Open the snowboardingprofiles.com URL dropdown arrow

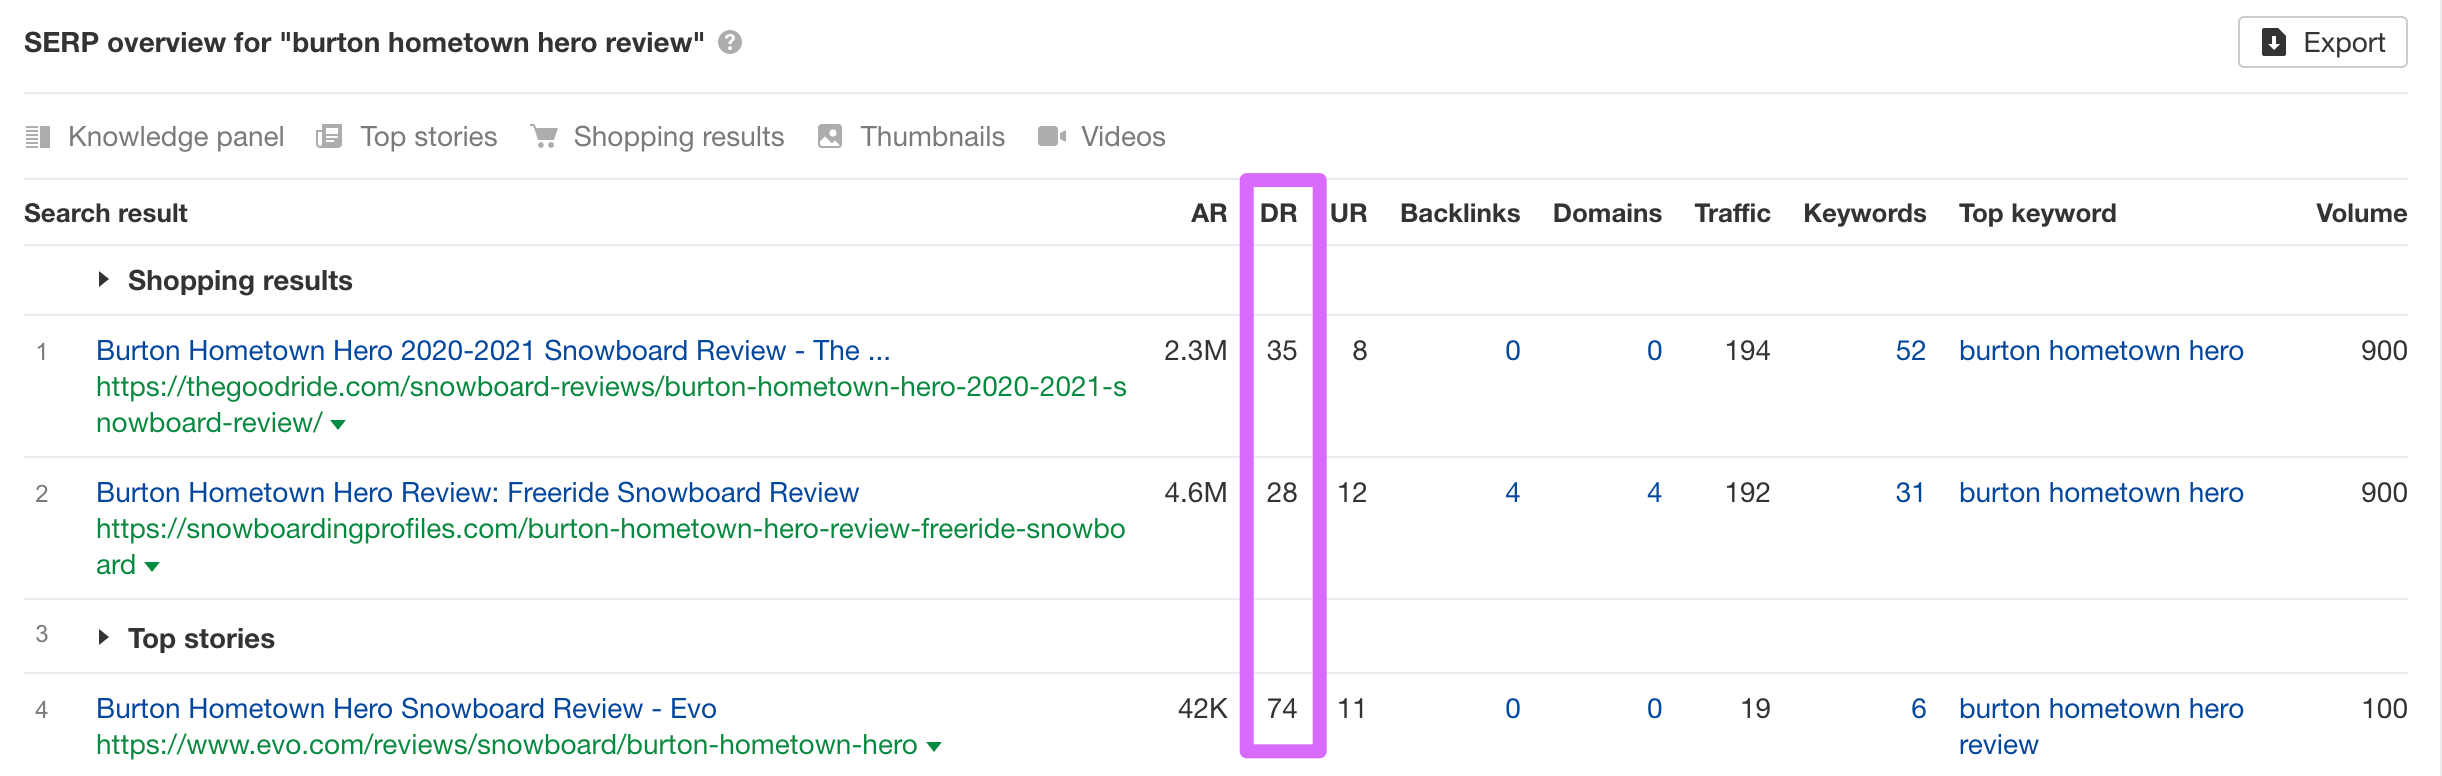click(152, 567)
